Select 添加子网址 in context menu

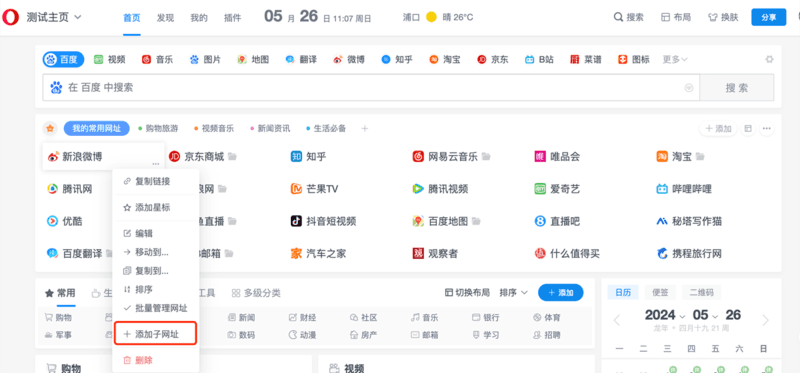tap(155, 334)
